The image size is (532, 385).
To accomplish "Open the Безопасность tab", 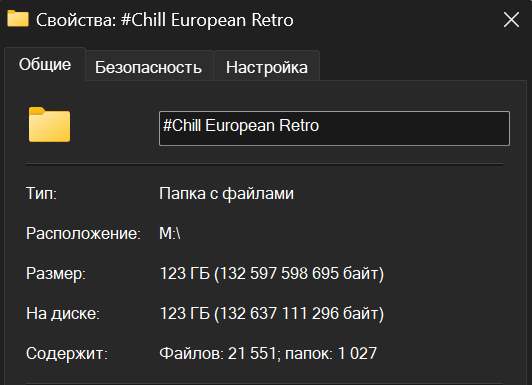I will 149,66.
